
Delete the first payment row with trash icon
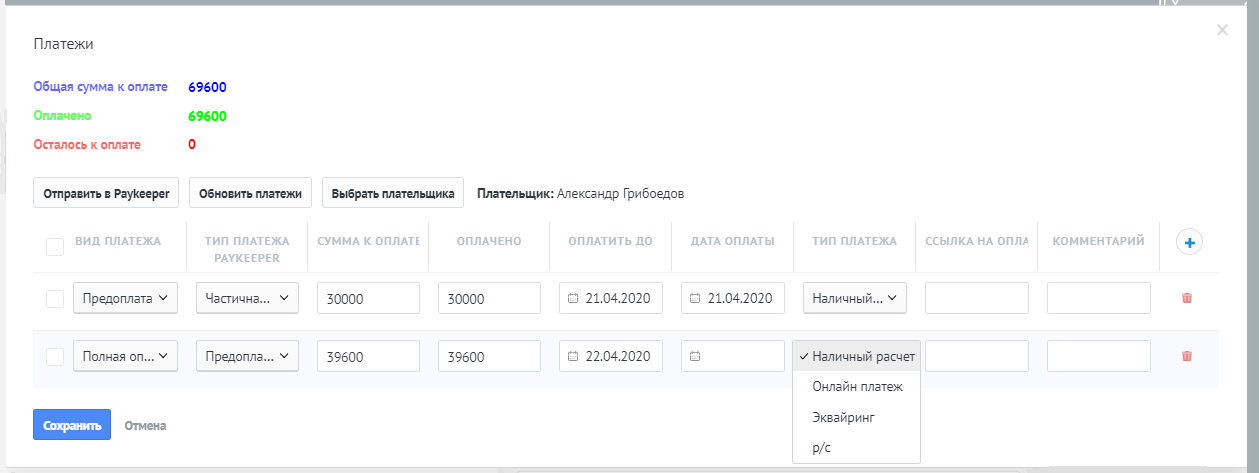pos(1187,298)
